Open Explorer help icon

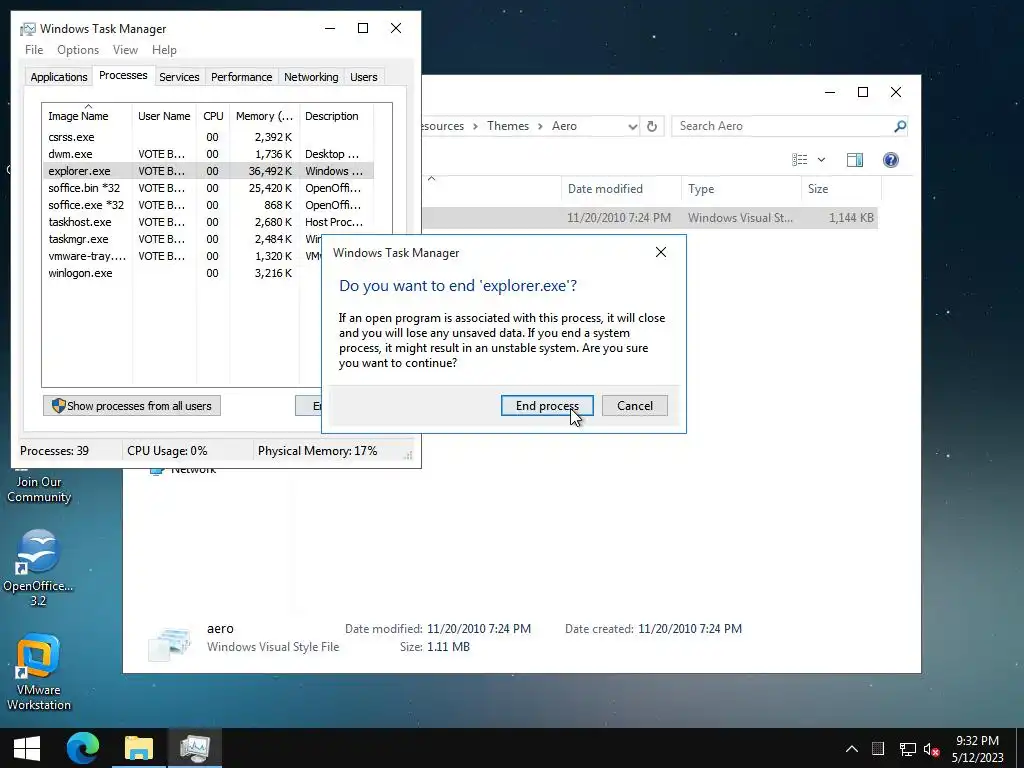pyautogui.click(x=891, y=159)
